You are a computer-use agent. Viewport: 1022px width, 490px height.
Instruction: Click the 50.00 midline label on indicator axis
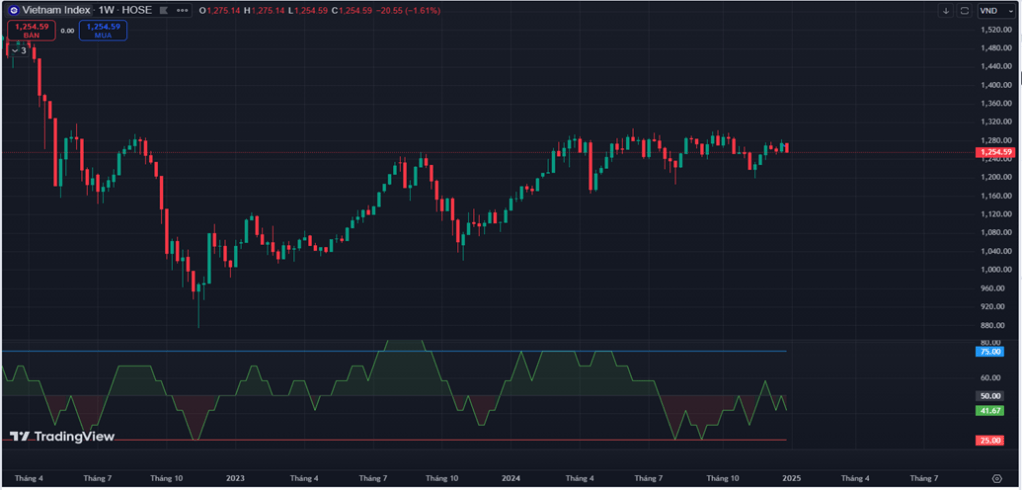pyautogui.click(x=990, y=396)
